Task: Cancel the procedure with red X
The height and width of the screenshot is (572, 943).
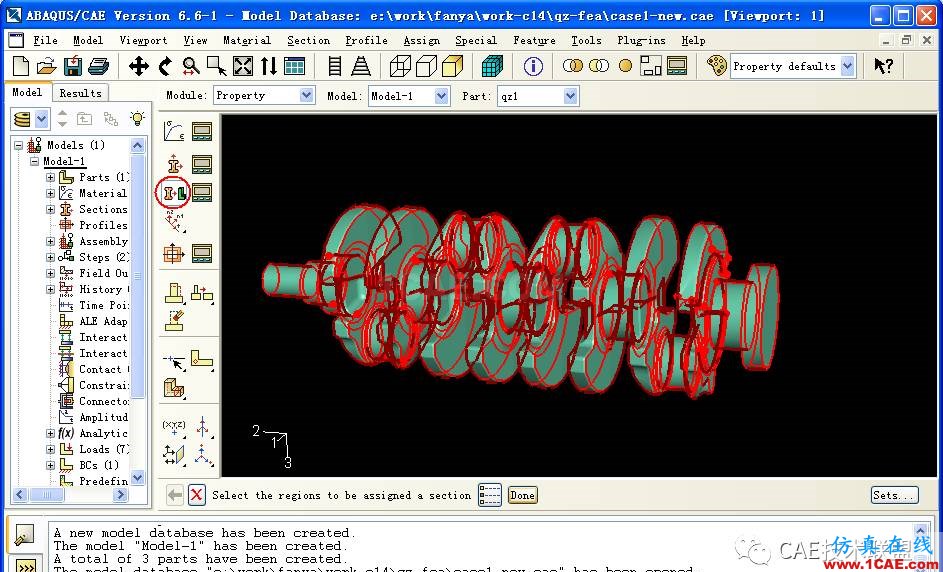Action: [x=196, y=495]
